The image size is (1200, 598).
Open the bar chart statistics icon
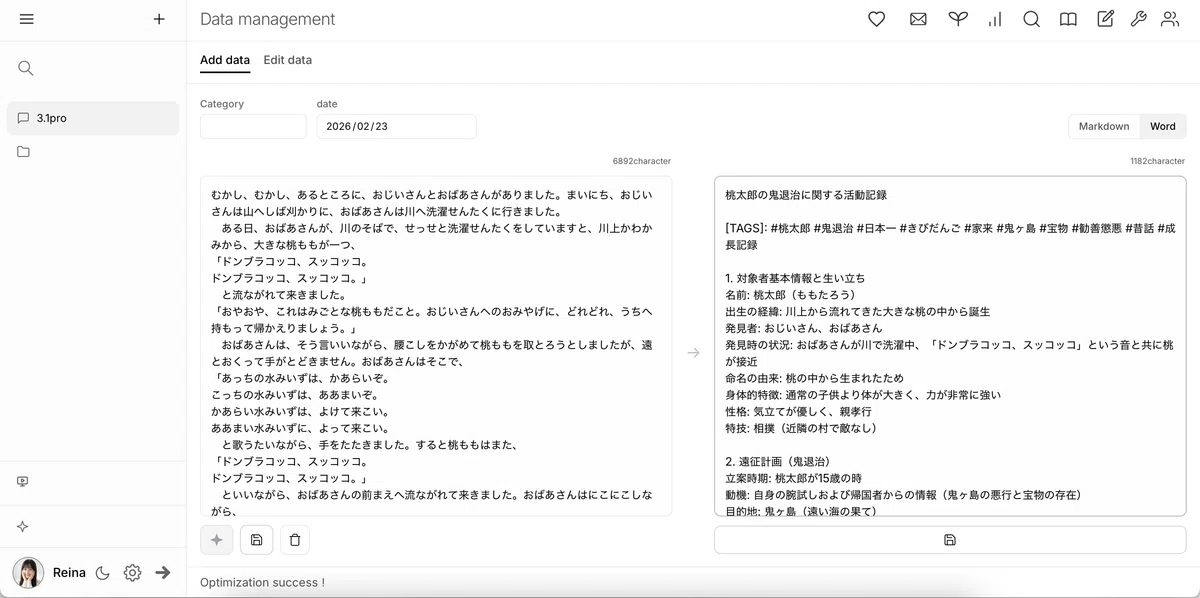(x=995, y=19)
